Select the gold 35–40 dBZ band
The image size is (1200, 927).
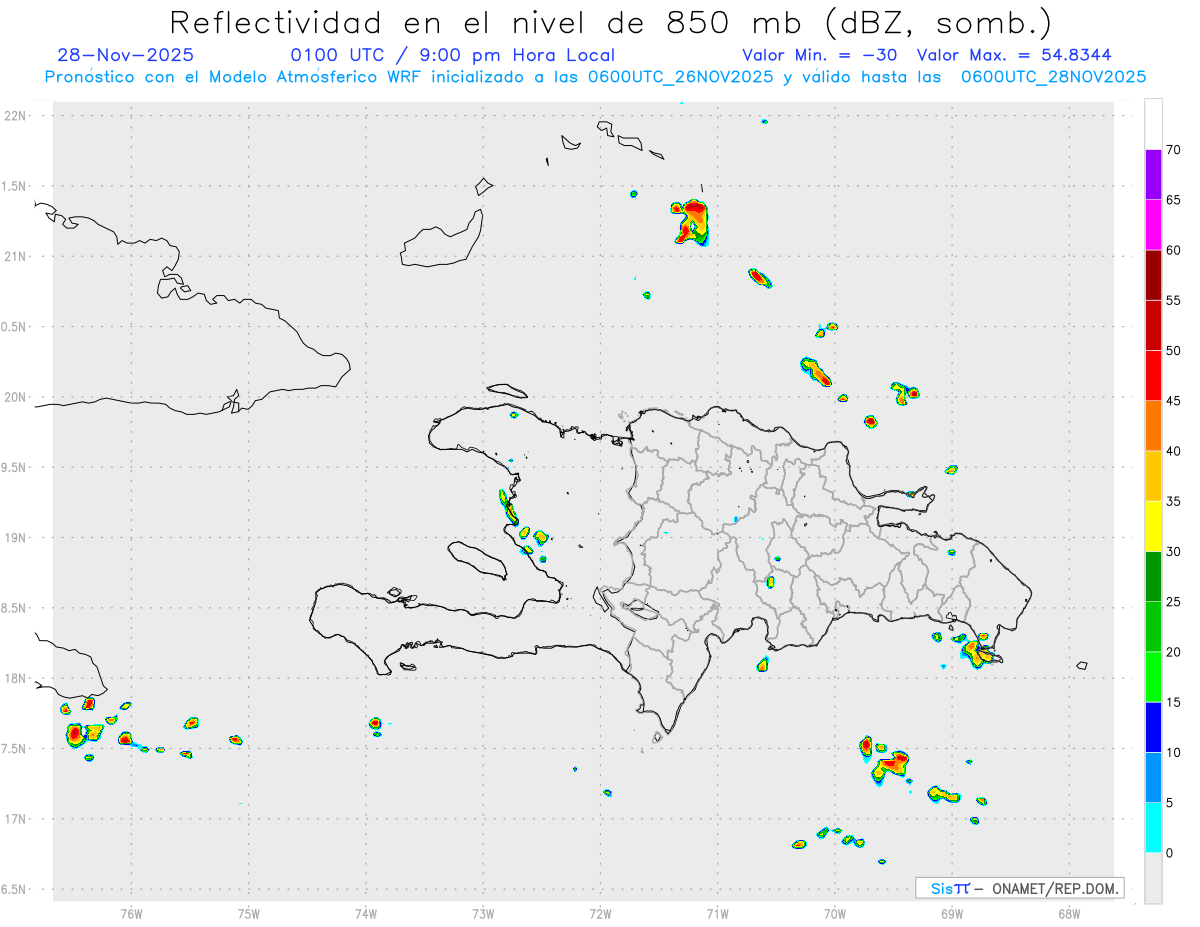pyautogui.click(x=1153, y=476)
